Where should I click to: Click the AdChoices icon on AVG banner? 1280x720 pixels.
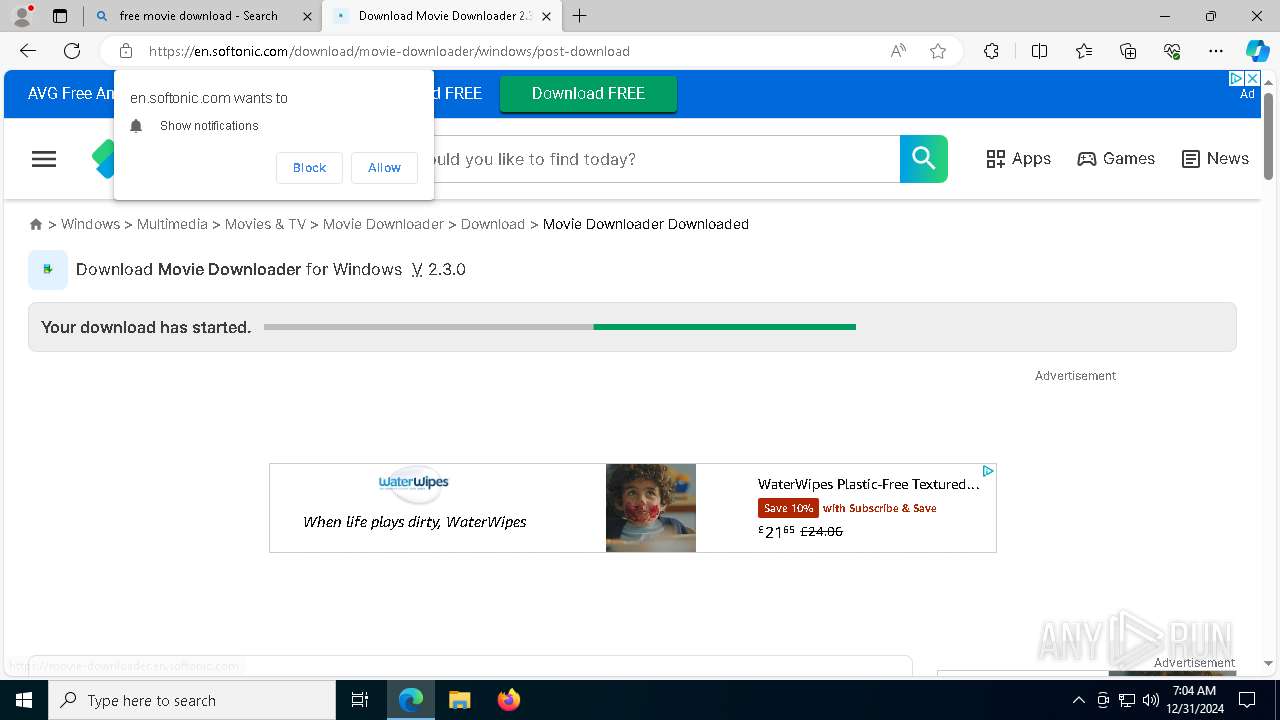pos(1236,78)
